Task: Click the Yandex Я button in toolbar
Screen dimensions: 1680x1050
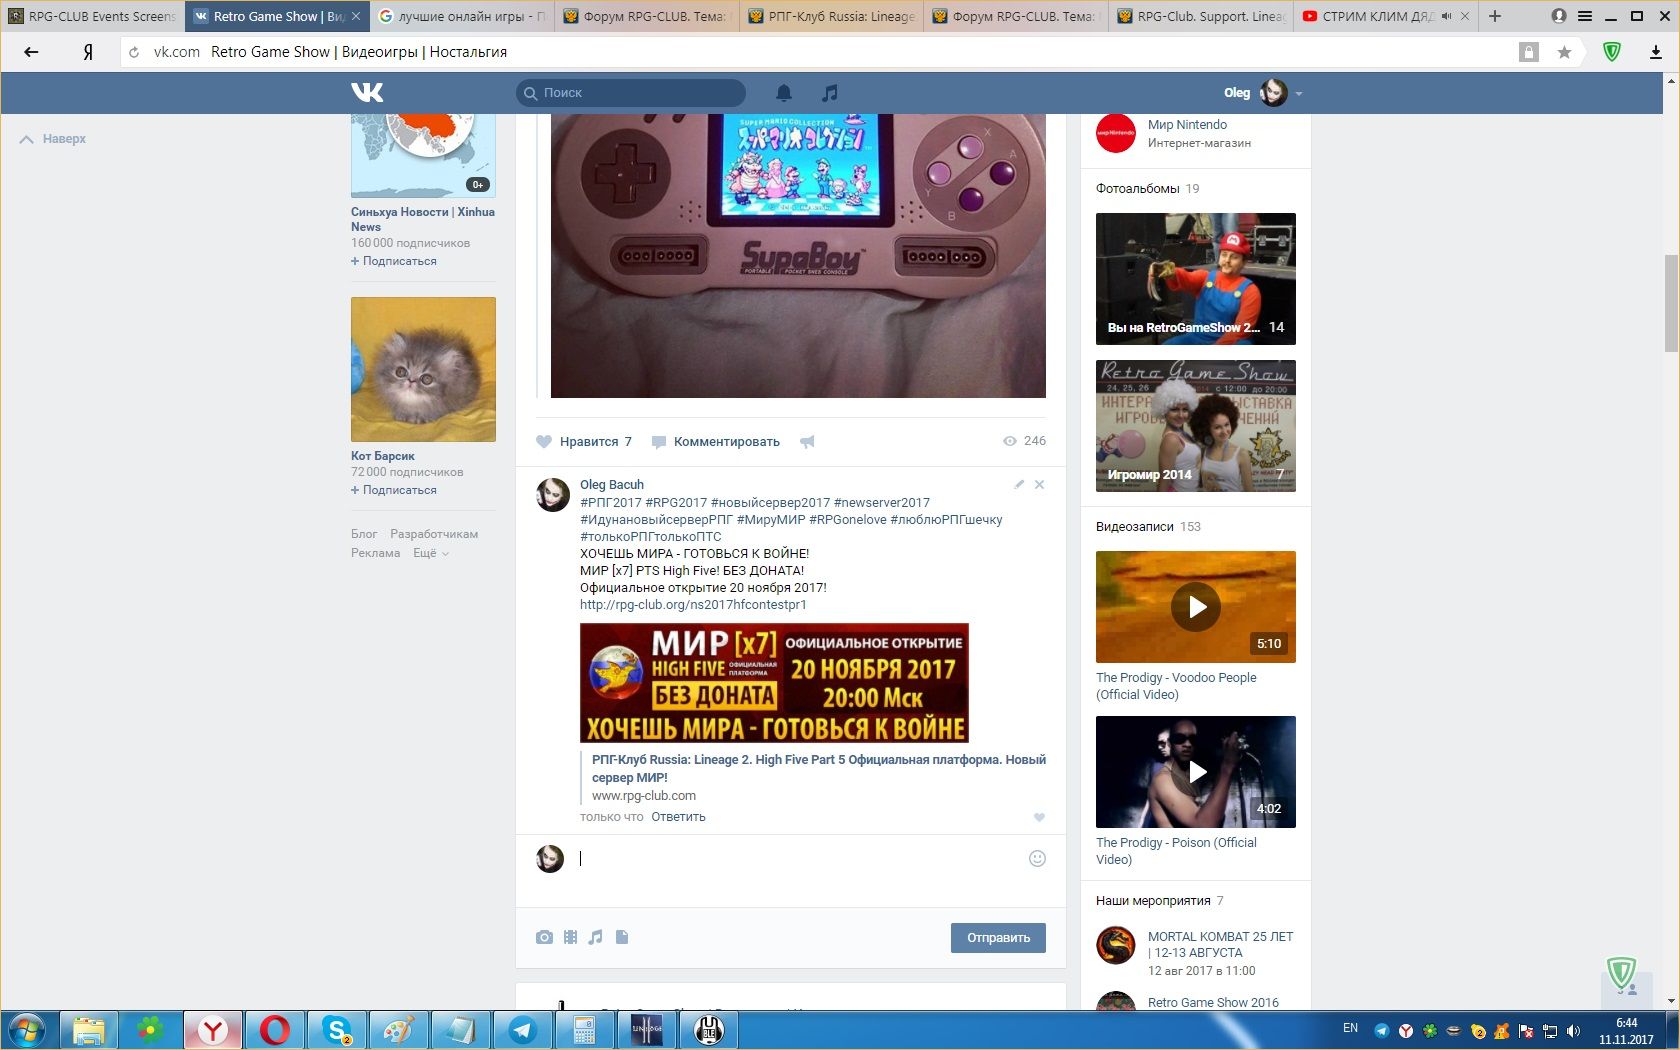Action: (88, 52)
